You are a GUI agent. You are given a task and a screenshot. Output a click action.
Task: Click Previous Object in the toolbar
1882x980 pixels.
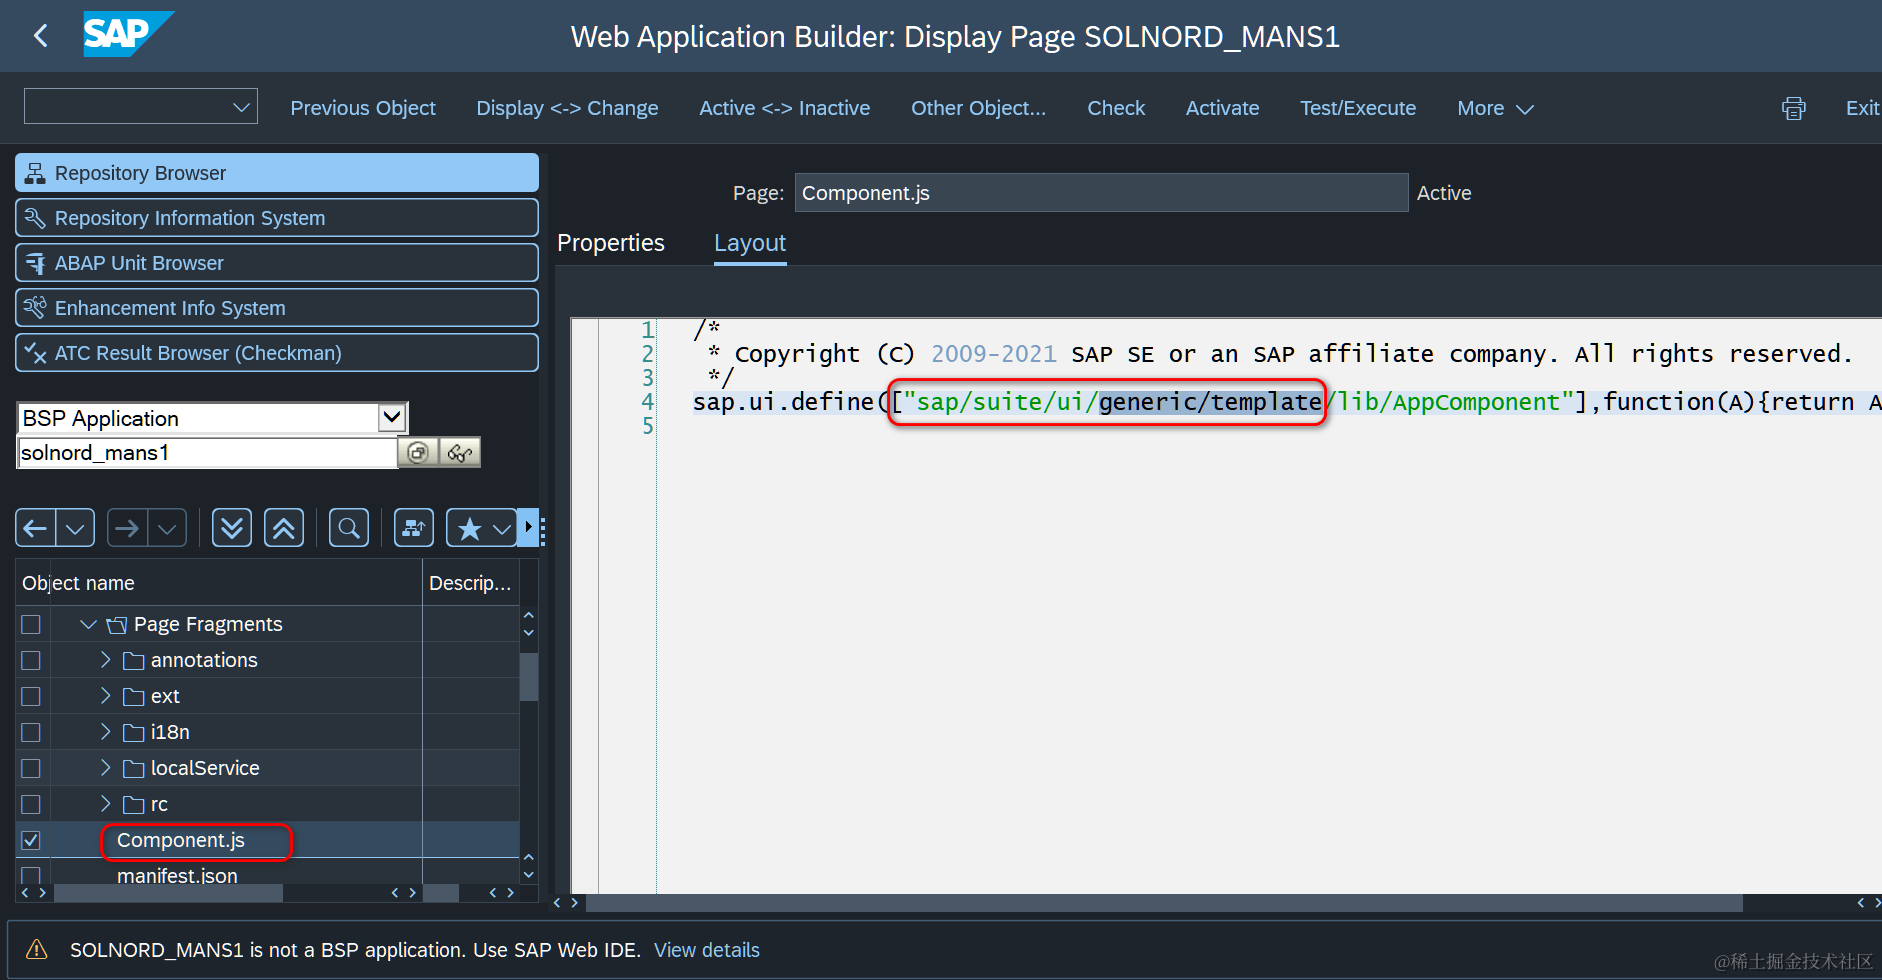(363, 108)
